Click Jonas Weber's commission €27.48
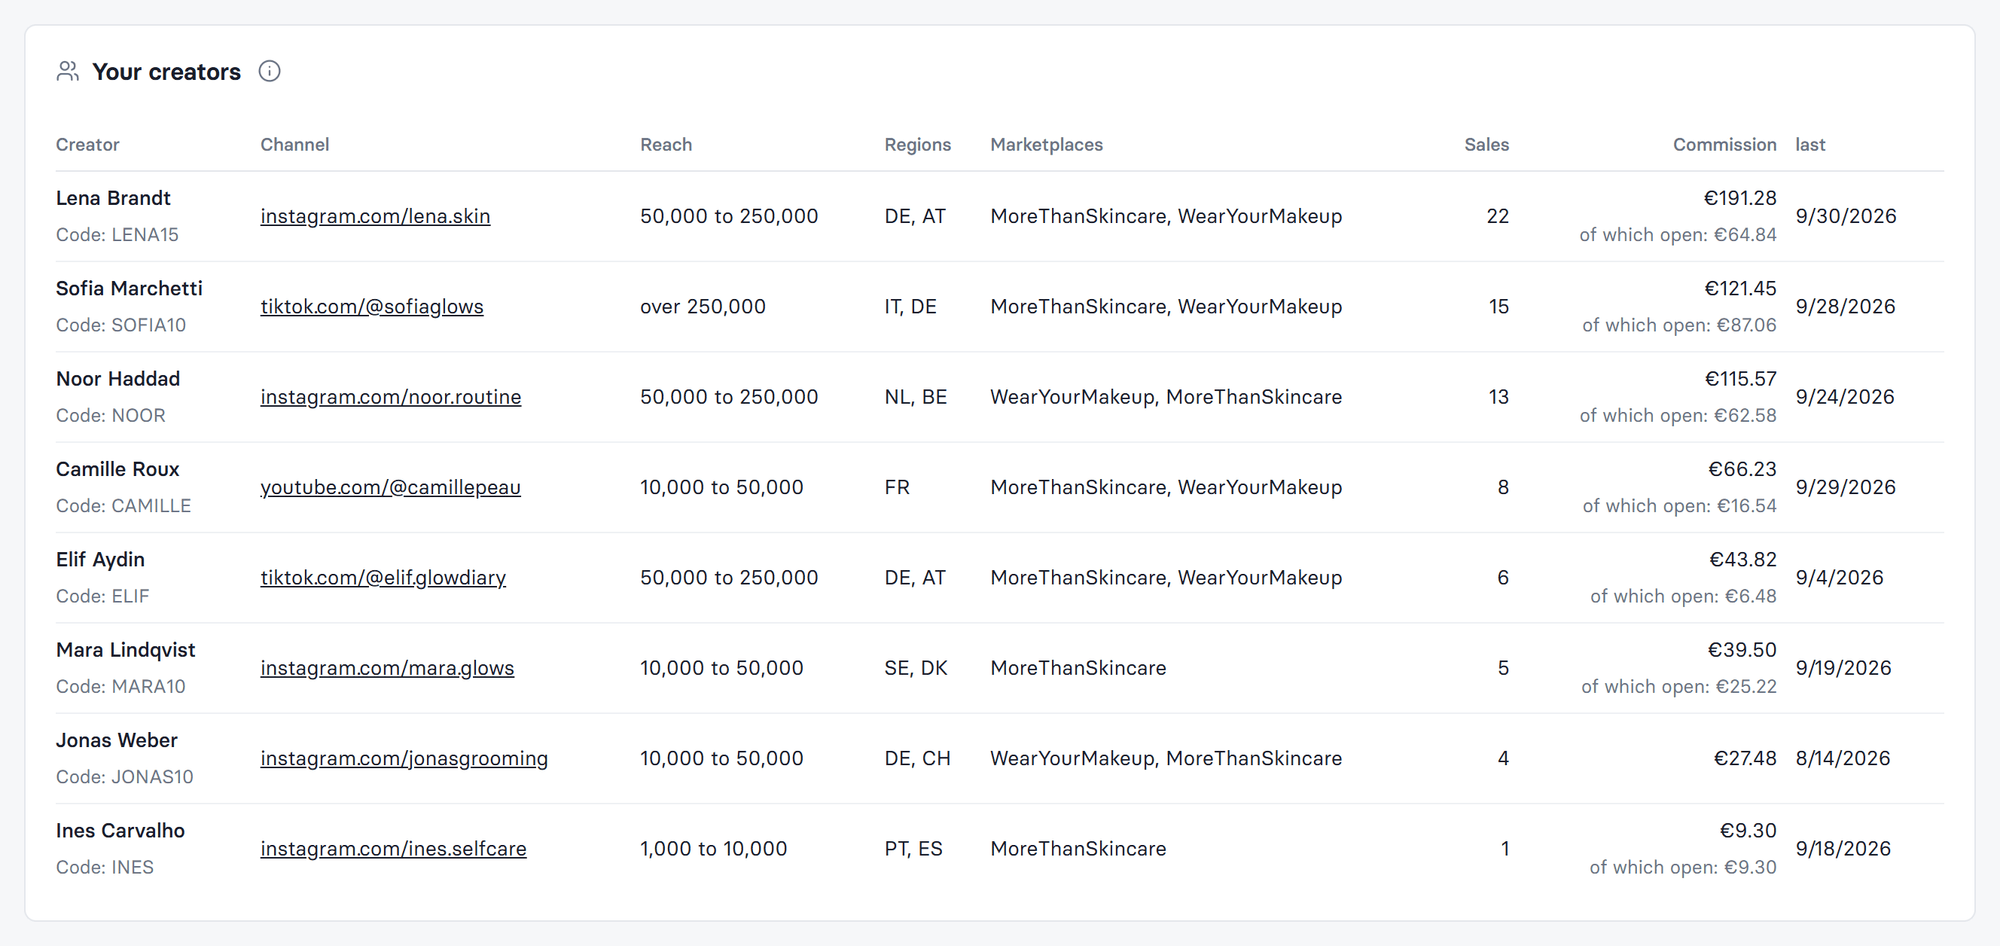 click(x=1745, y=758)
